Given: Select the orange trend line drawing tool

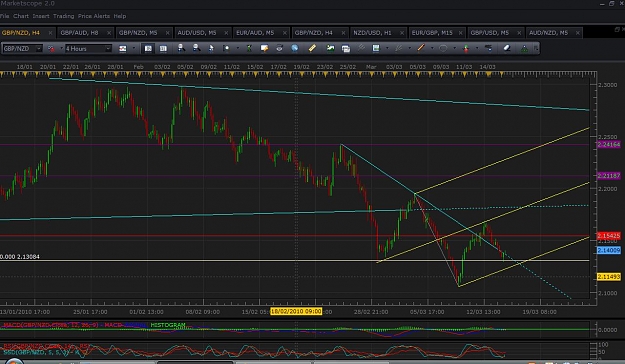Looking at the screenshot, I should tap(421, 48).
